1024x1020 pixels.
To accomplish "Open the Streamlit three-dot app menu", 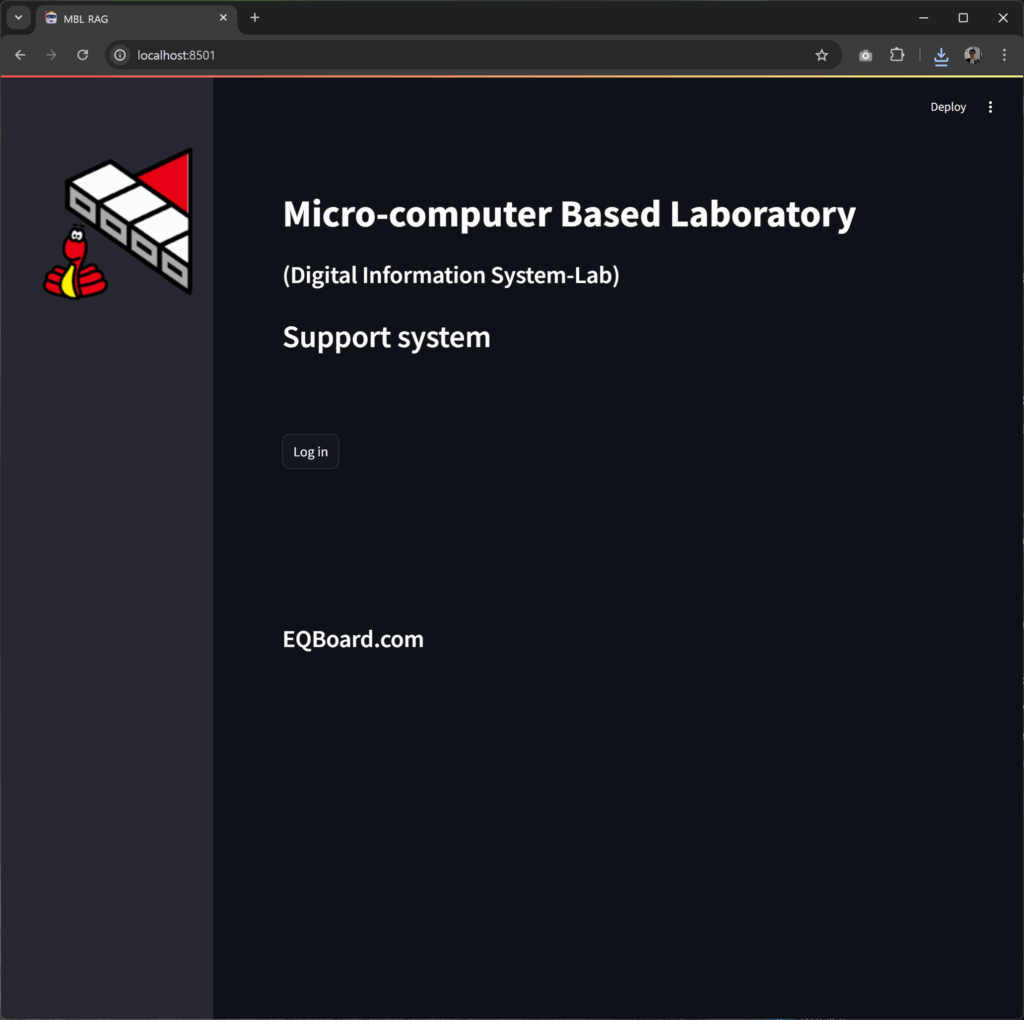I will coord(990,107).
